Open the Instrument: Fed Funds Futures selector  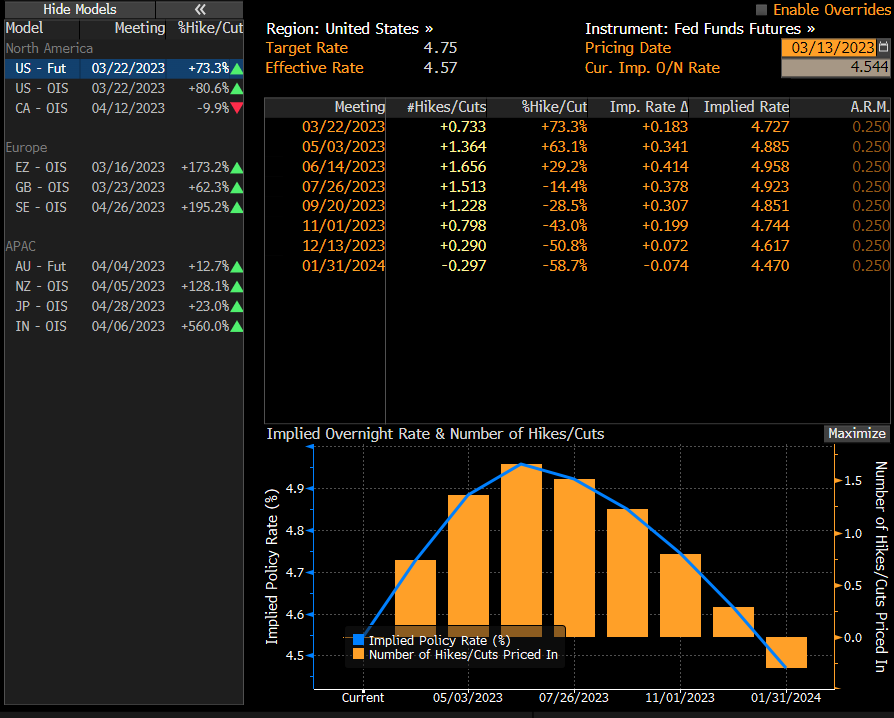699,29
